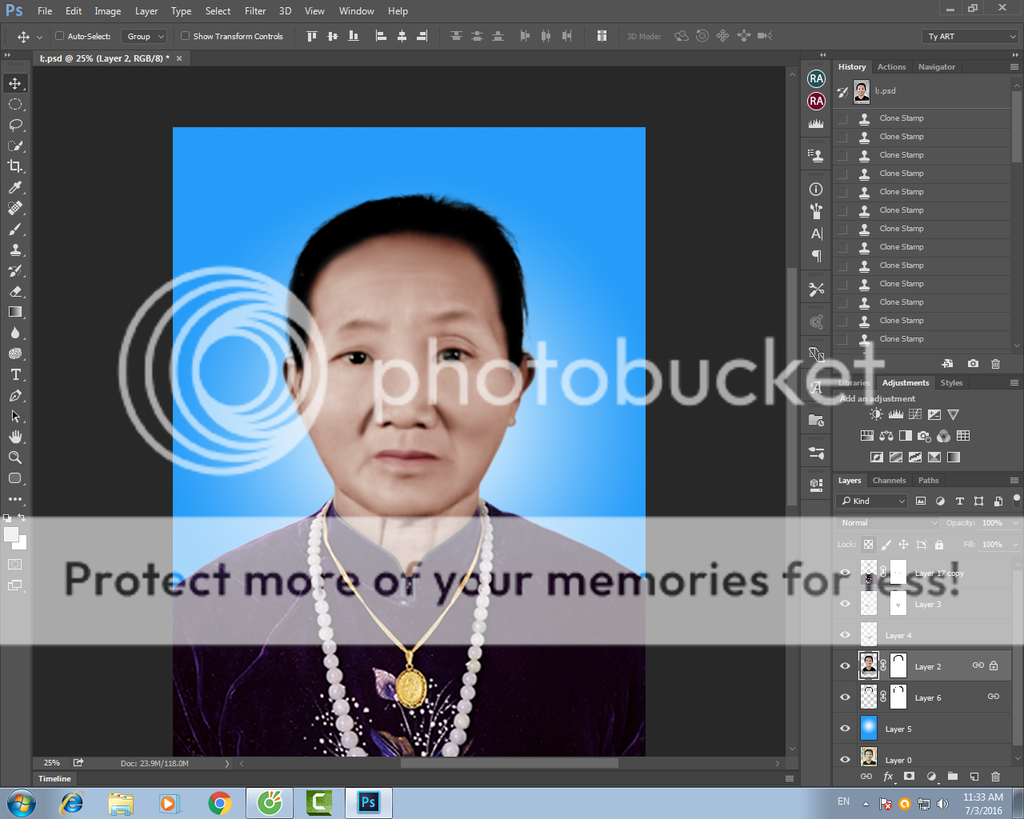Open the layer Kind filter dropdown
Viewport: 1024px width, 819px height.
tap(872, 501)
